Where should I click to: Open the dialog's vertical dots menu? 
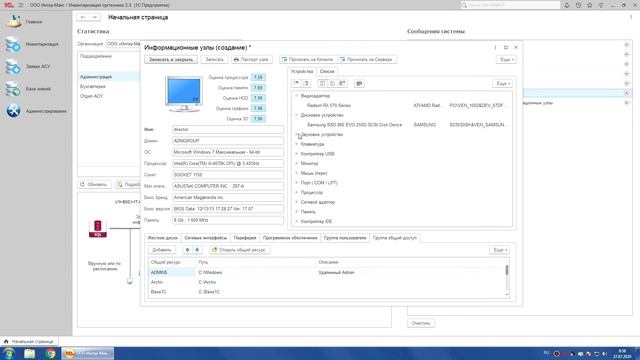495,47
